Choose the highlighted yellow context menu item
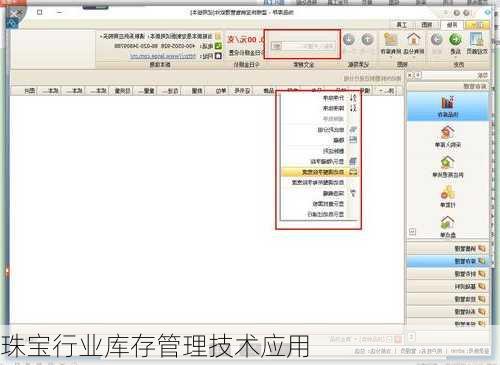 coord(320,172)
